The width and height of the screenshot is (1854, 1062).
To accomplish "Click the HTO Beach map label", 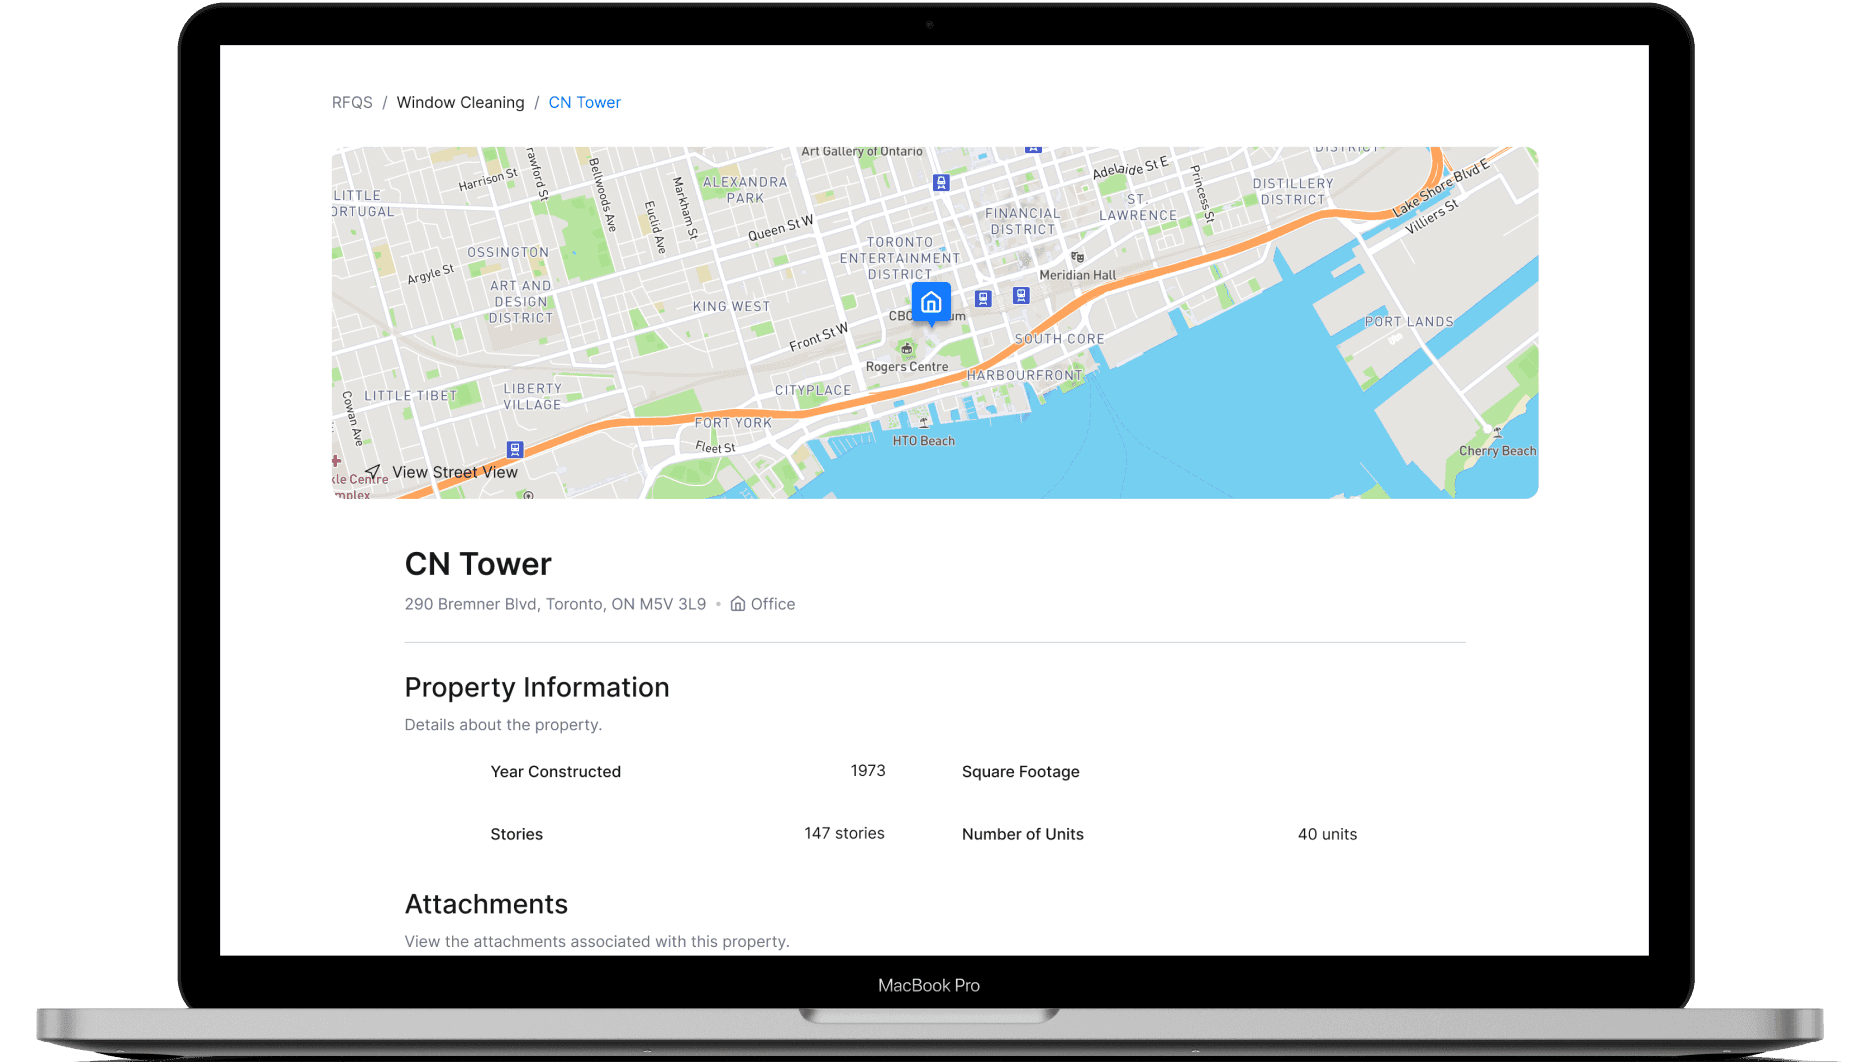I will tap(924, 441).
